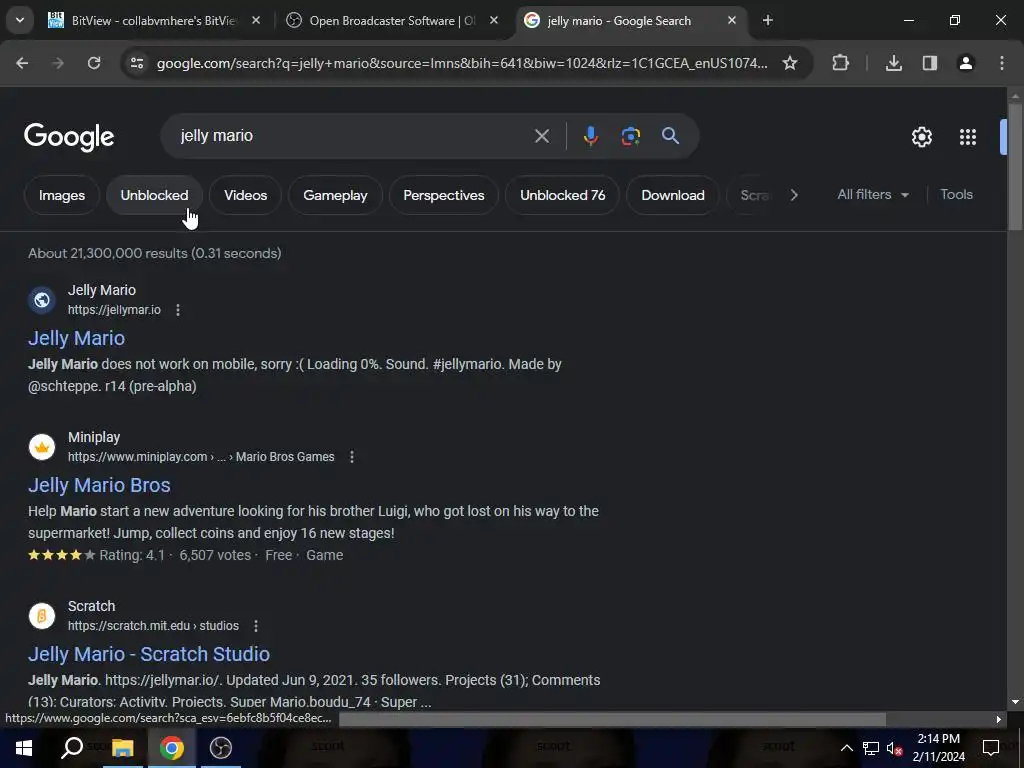Close the Open Broadcaster Software tab
Viewport: 1024px width, 768px height.
coord(494,21)
